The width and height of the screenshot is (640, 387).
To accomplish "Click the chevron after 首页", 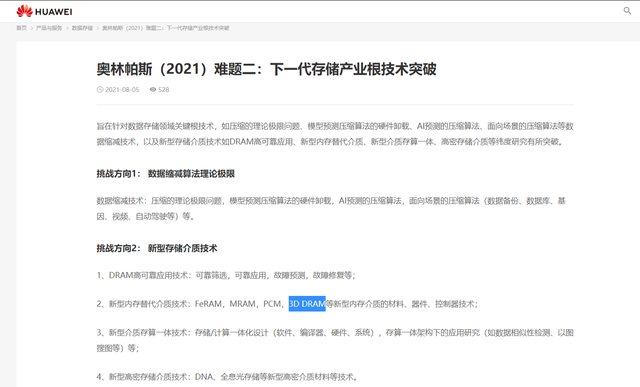I will (x=31, y=28).
